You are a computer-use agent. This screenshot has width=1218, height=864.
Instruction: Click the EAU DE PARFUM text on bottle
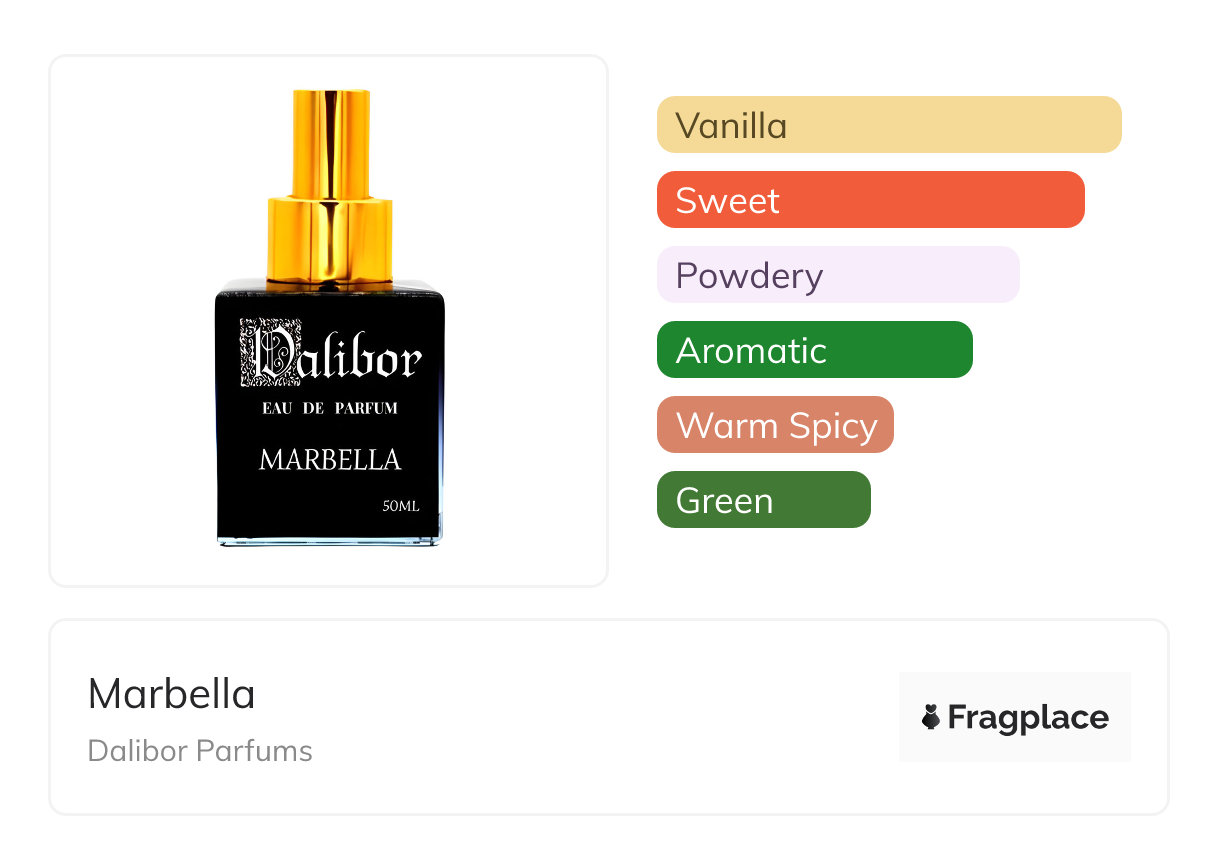click(330, 408)
